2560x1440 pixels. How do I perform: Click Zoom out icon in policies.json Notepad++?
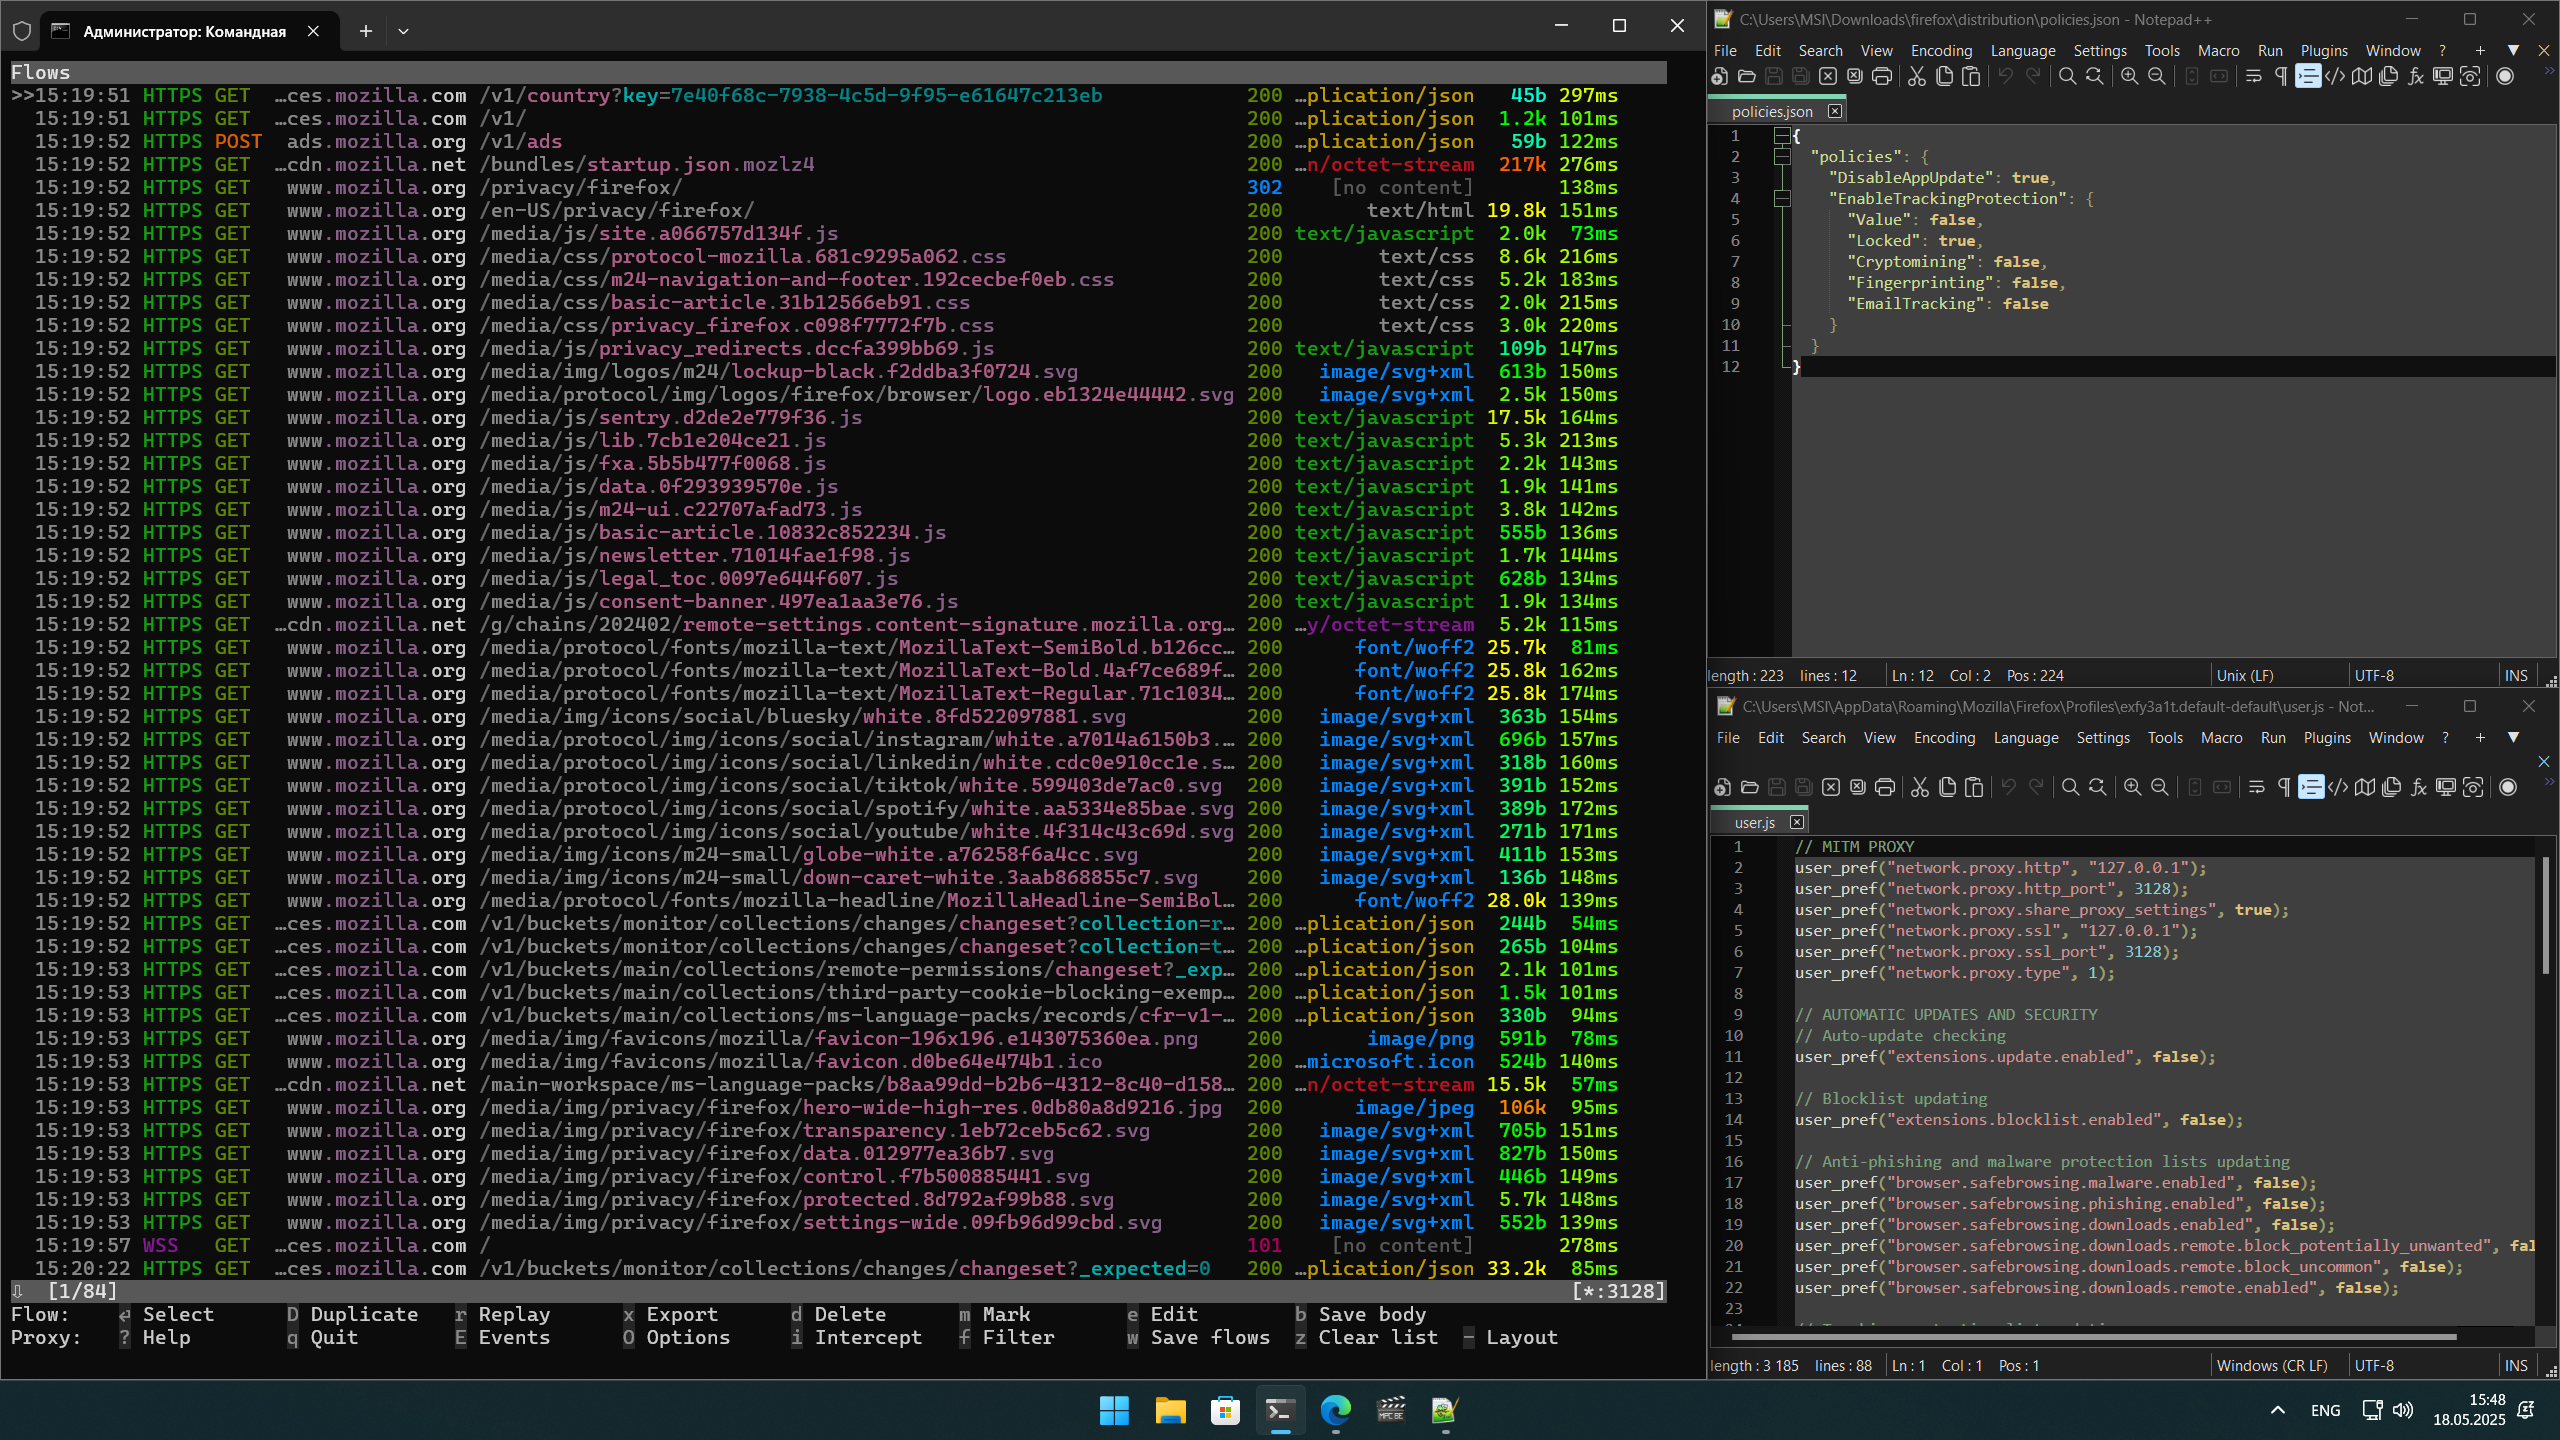[2157, 77]
